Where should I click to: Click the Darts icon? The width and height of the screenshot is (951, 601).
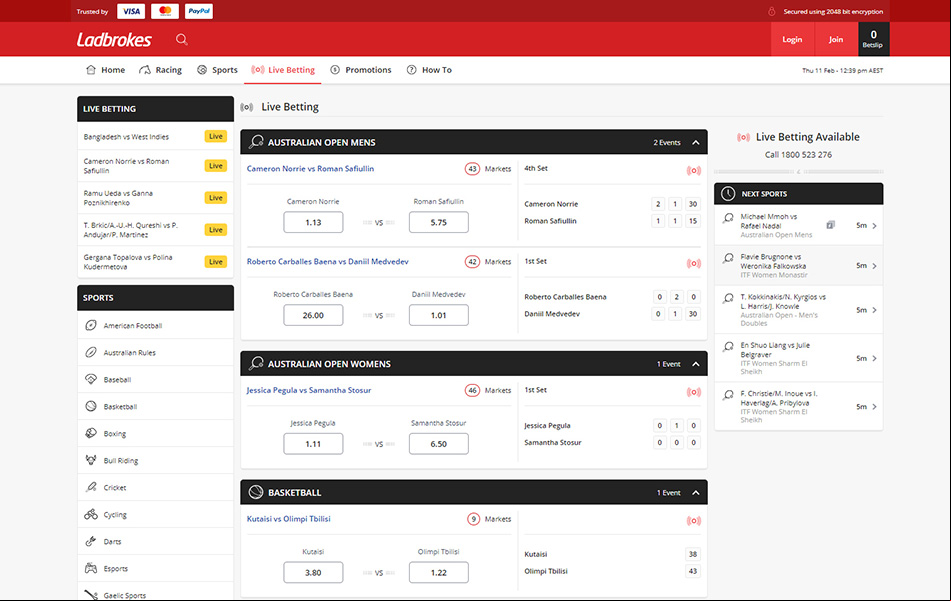(90, 541)
